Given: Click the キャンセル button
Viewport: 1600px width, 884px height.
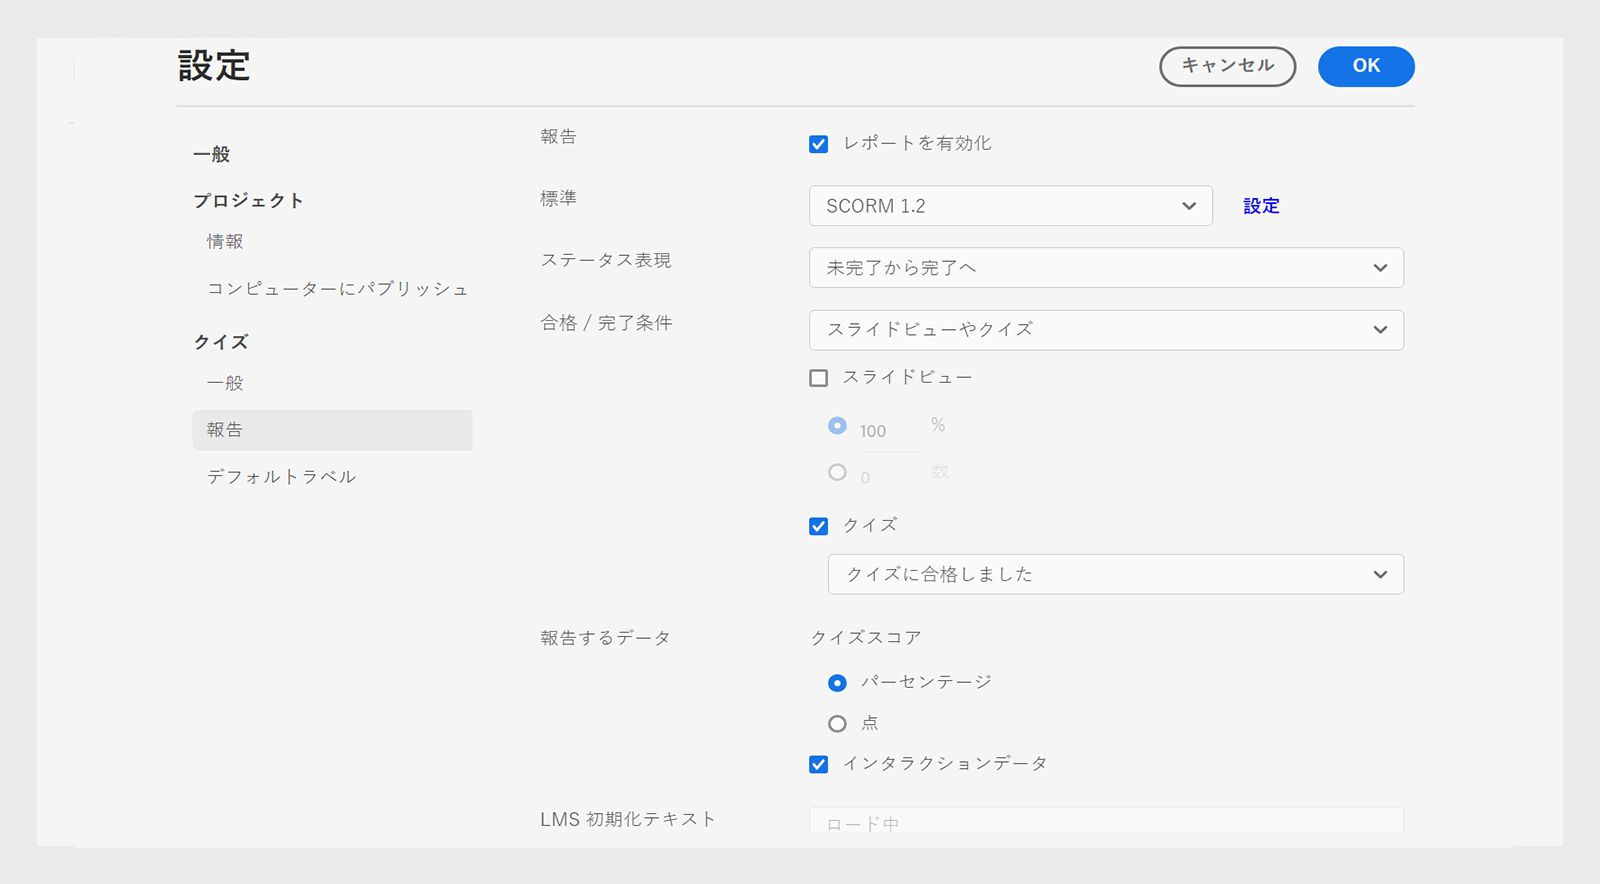Looking at the screenshot, I should 1227,66.
